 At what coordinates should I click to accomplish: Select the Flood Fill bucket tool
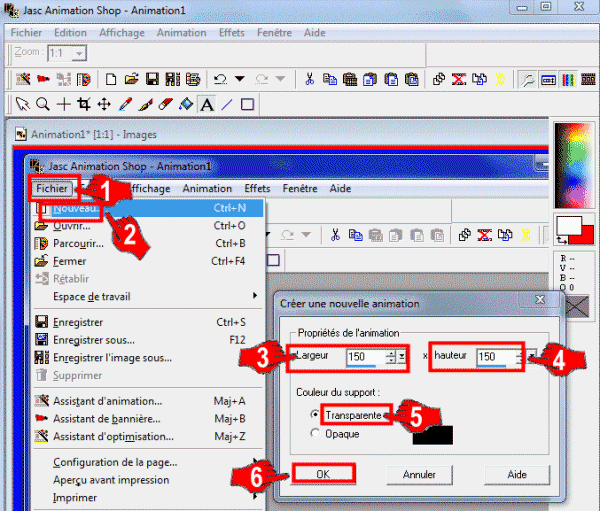186,104
